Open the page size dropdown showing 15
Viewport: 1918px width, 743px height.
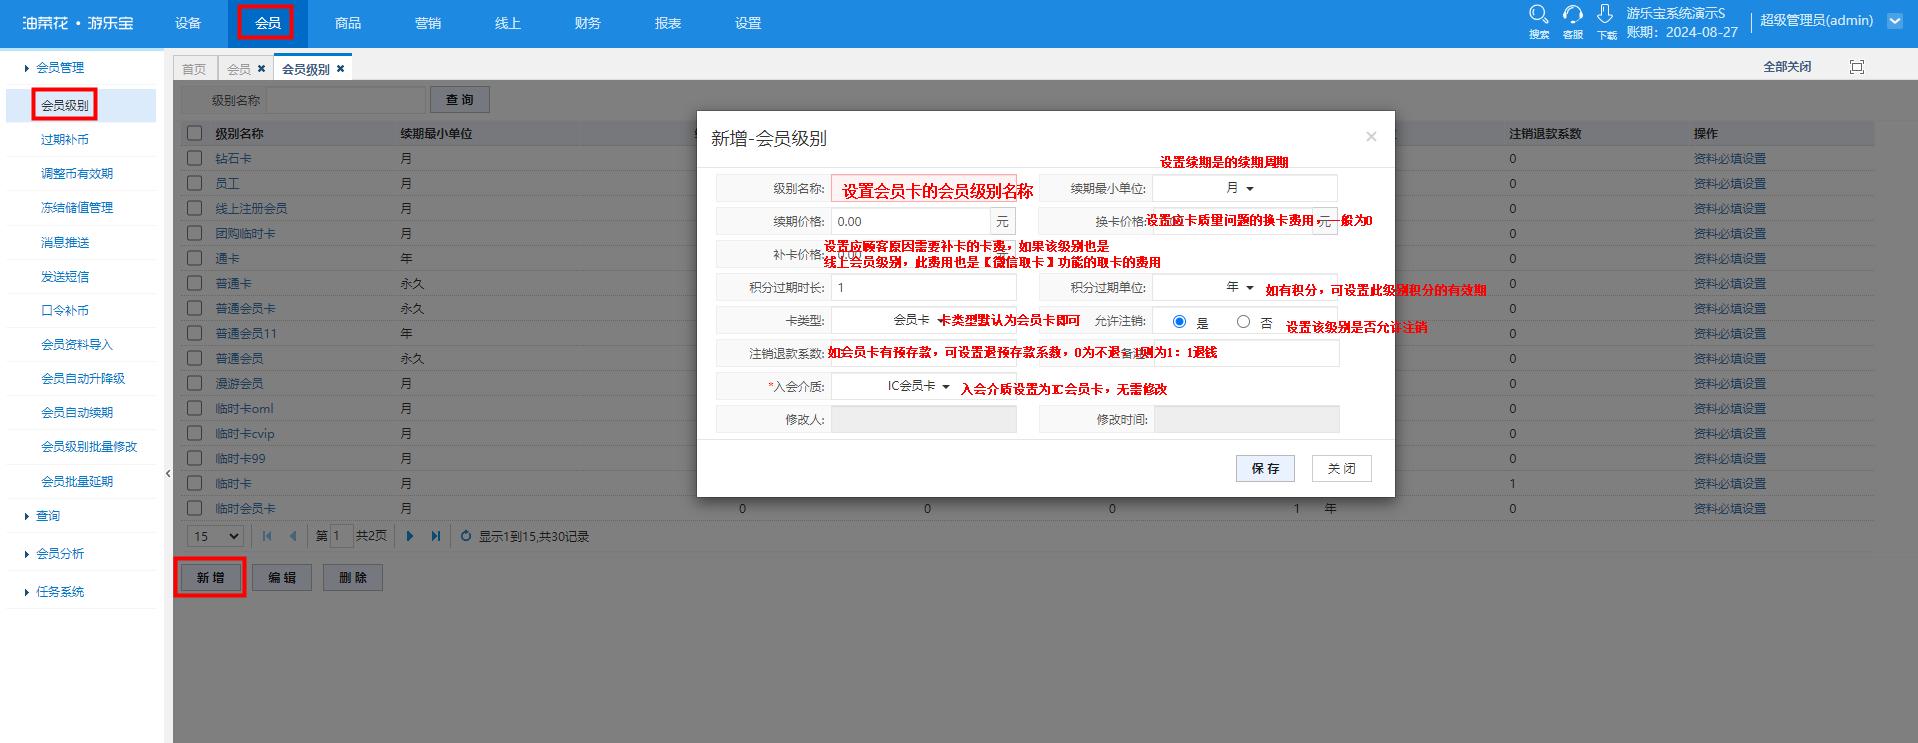pyautogui.click(x=215, y=536)
